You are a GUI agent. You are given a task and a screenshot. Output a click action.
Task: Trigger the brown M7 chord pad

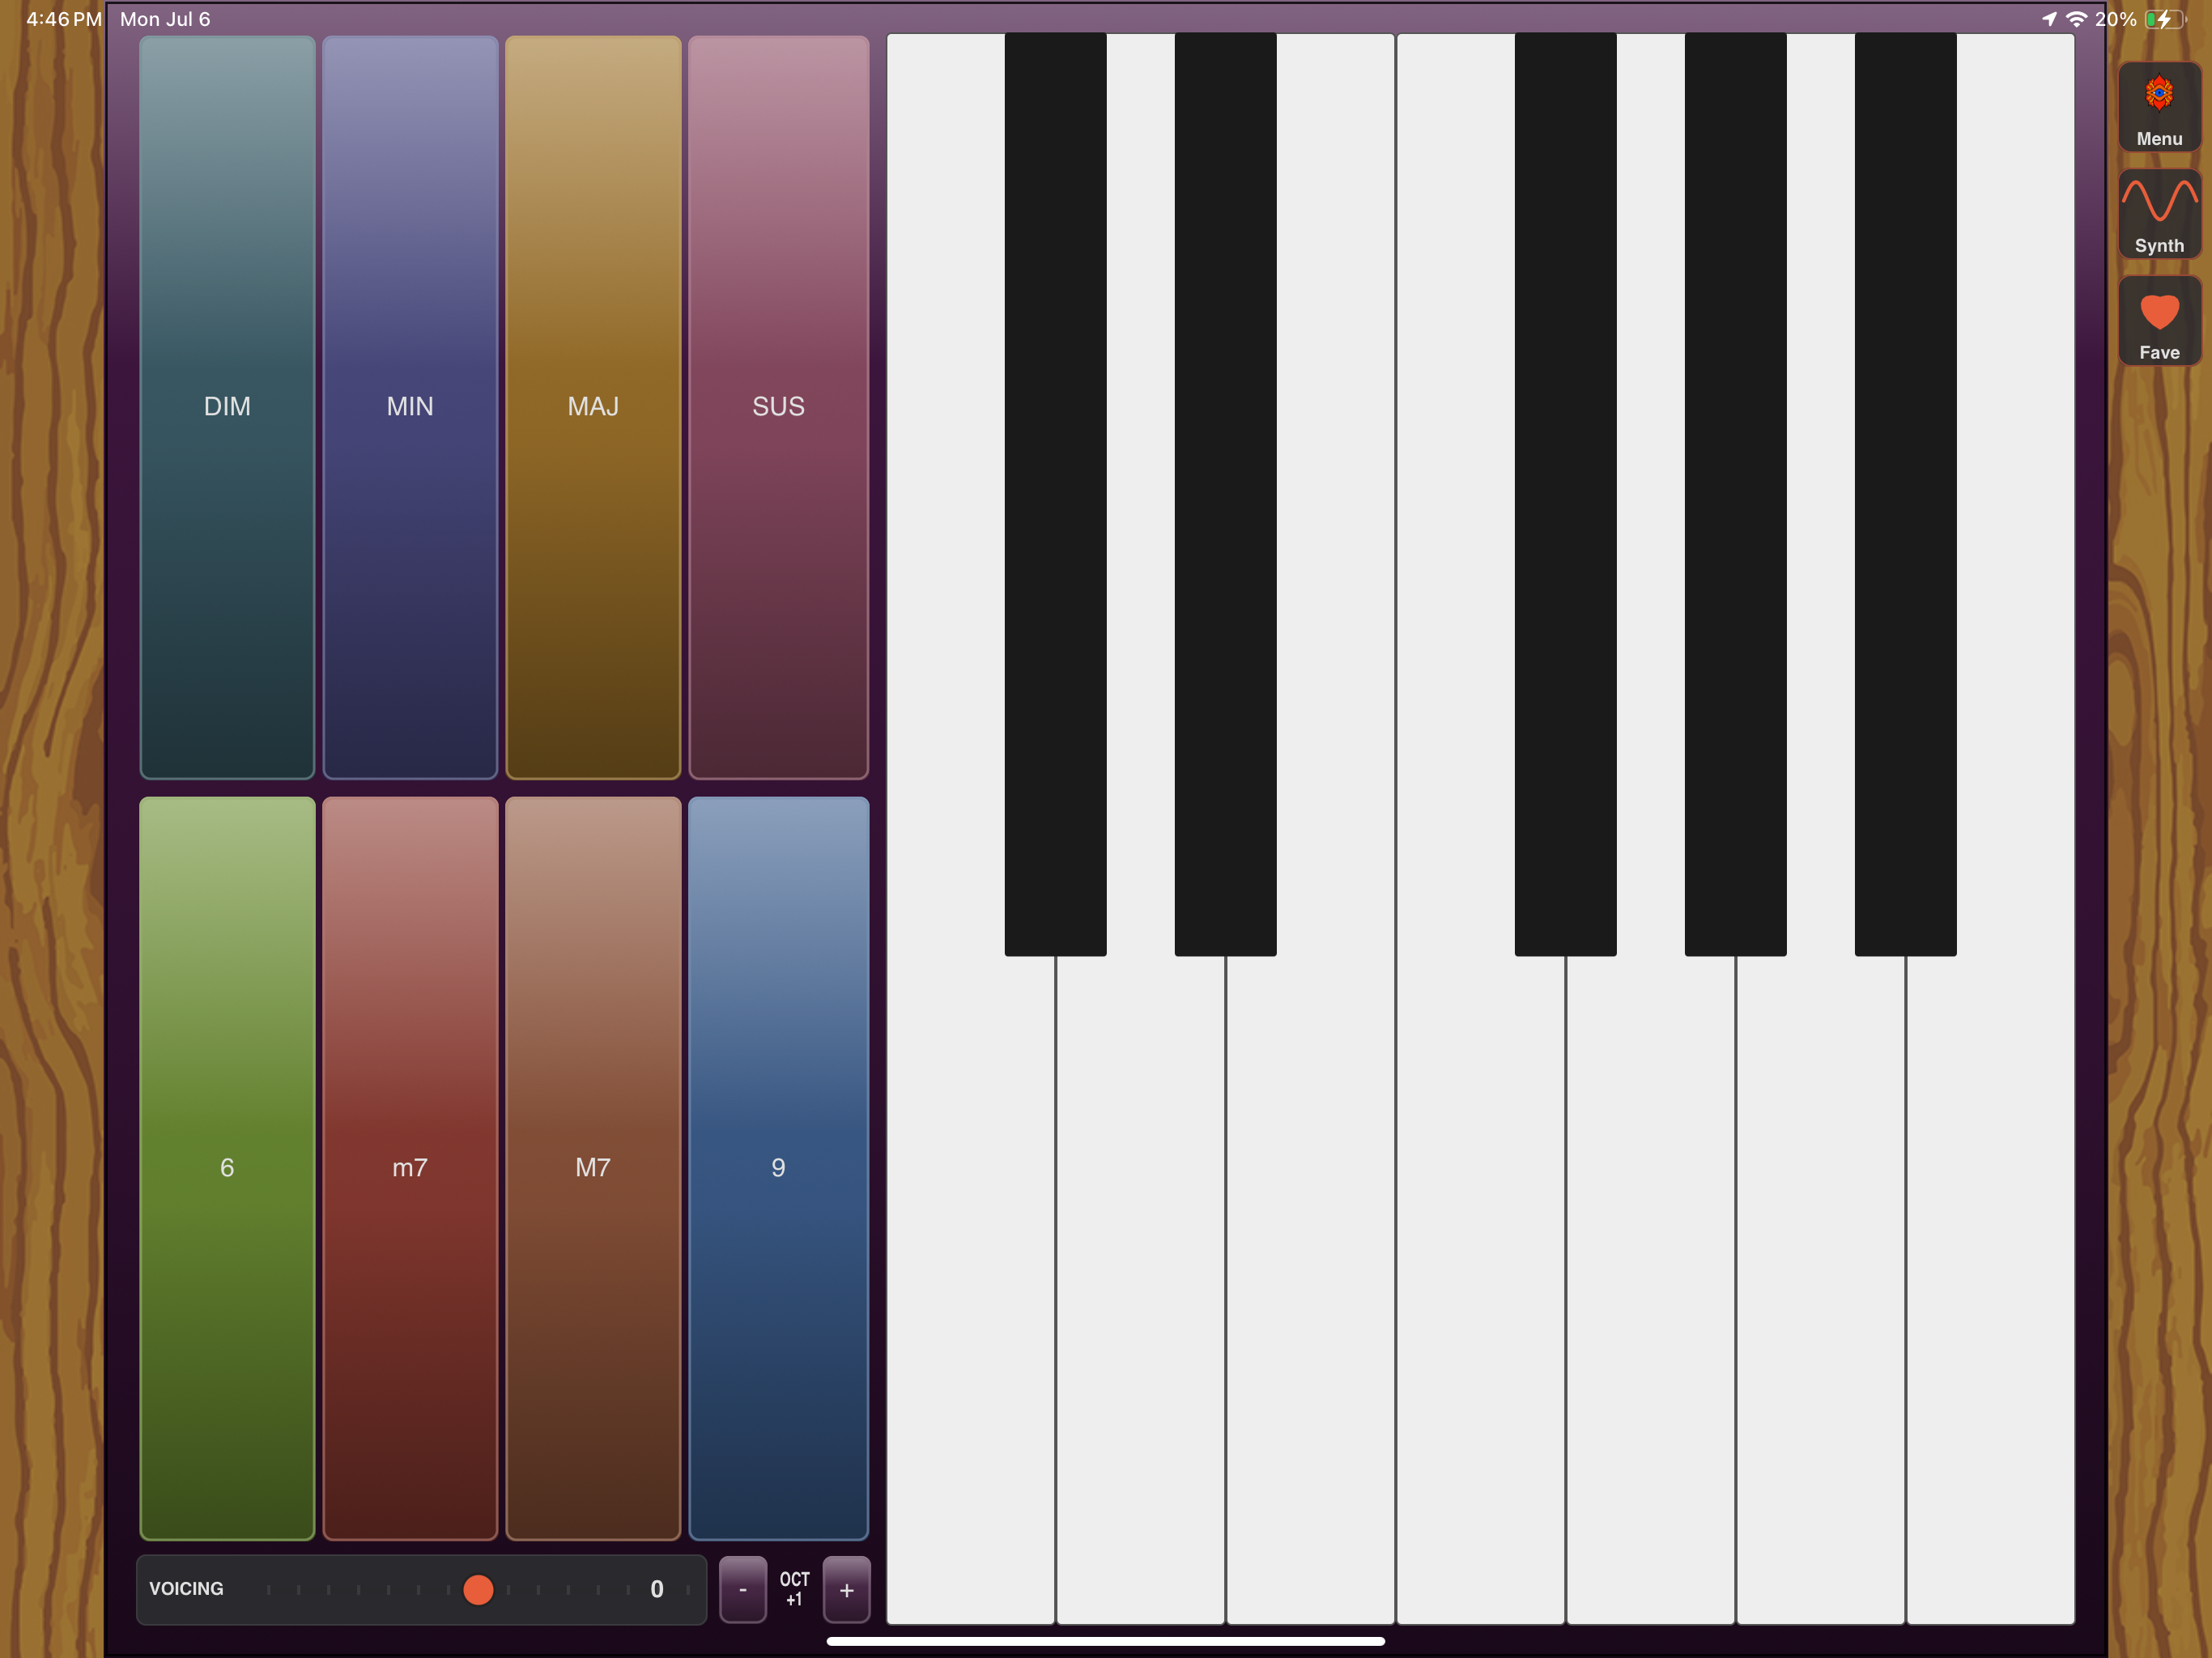[593, 1168]
